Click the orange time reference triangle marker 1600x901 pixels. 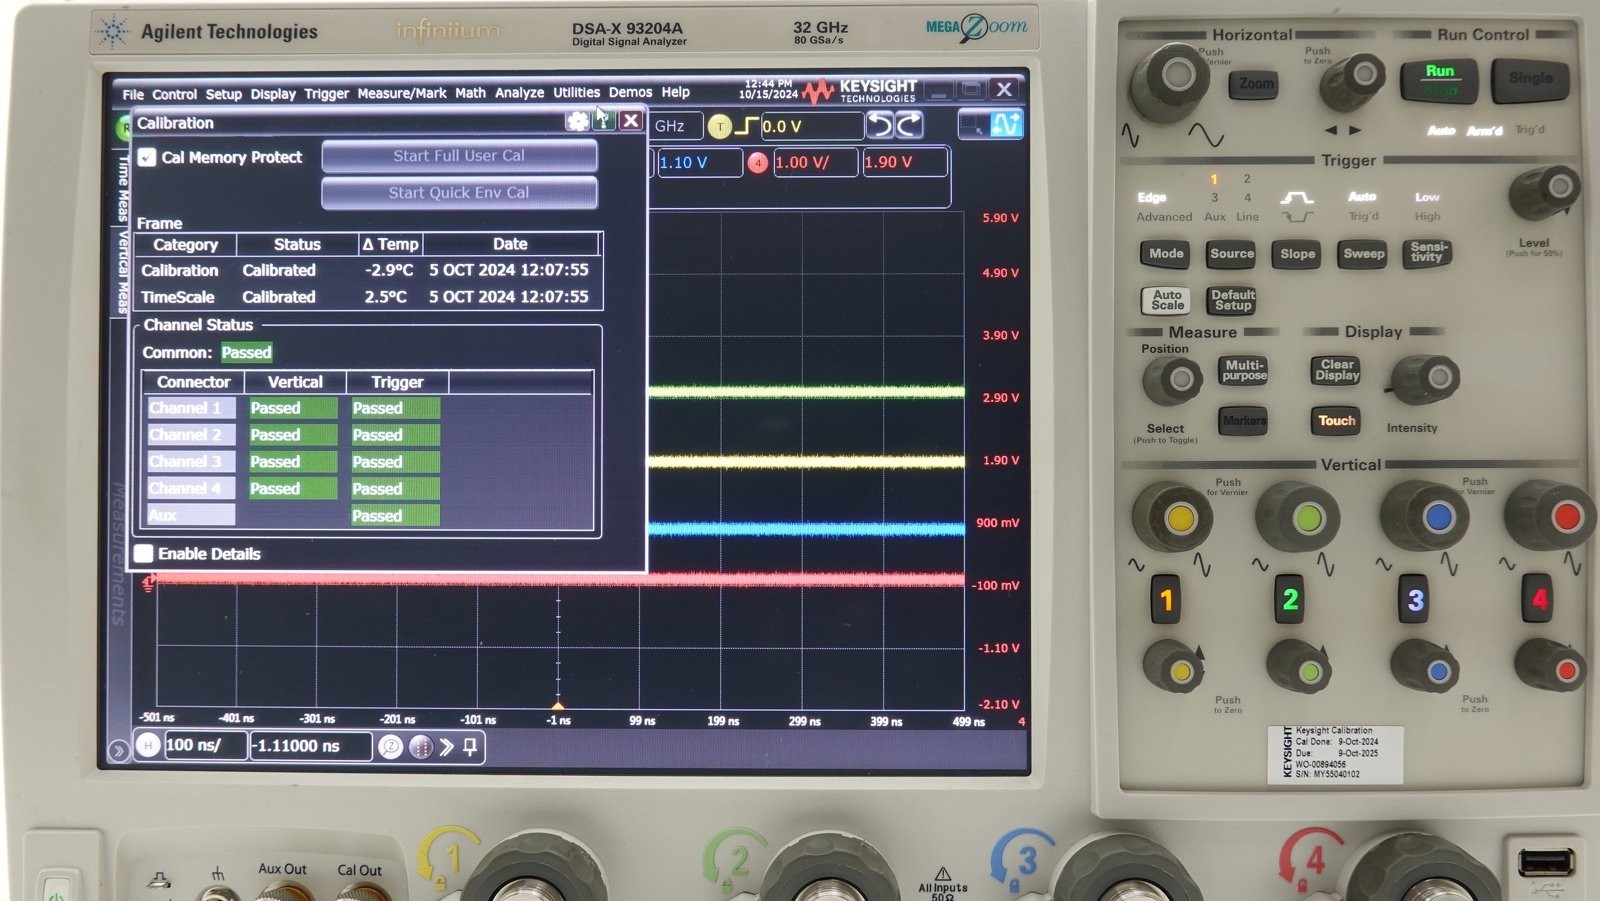(x=558, y=706)
